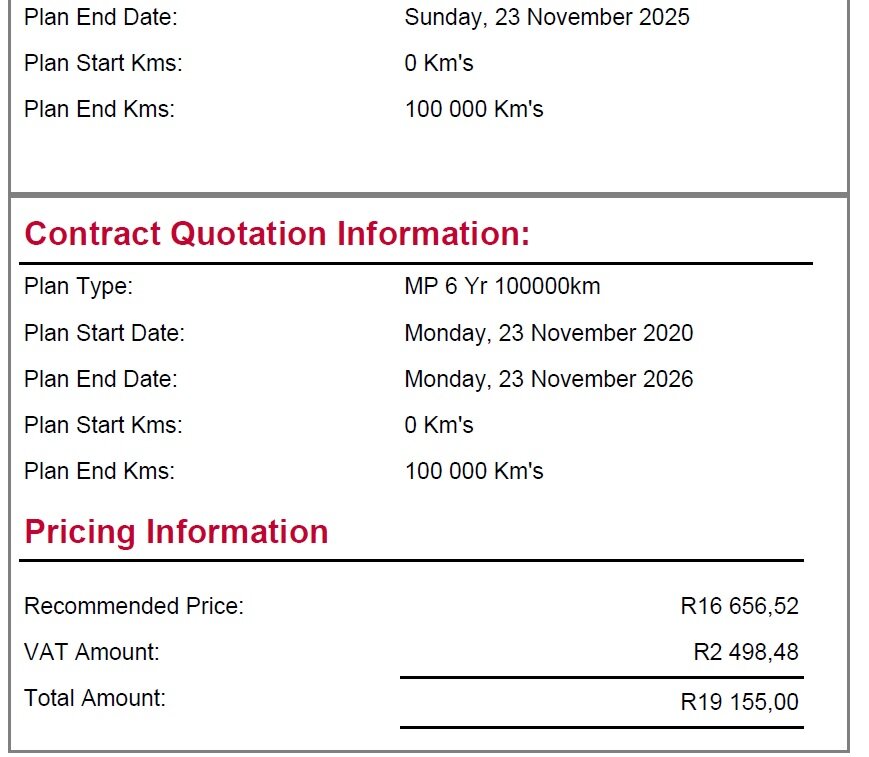Click the Plan Start Date label in quotation section
The width and height of the screenshot is (869, 757).
tap(104, 334)
